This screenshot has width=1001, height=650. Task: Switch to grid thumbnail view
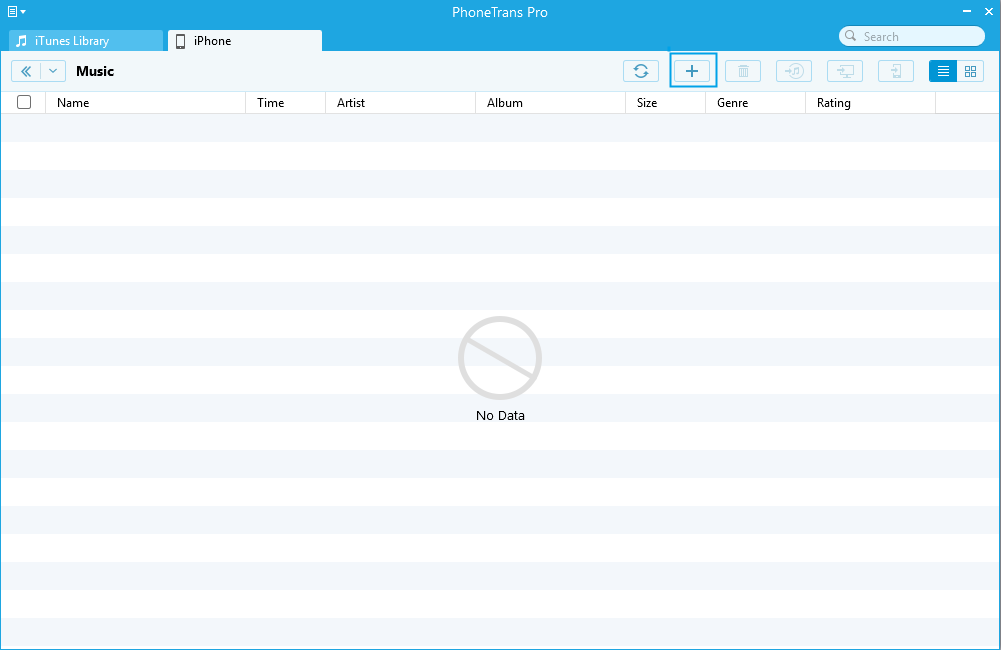point(970,71)
